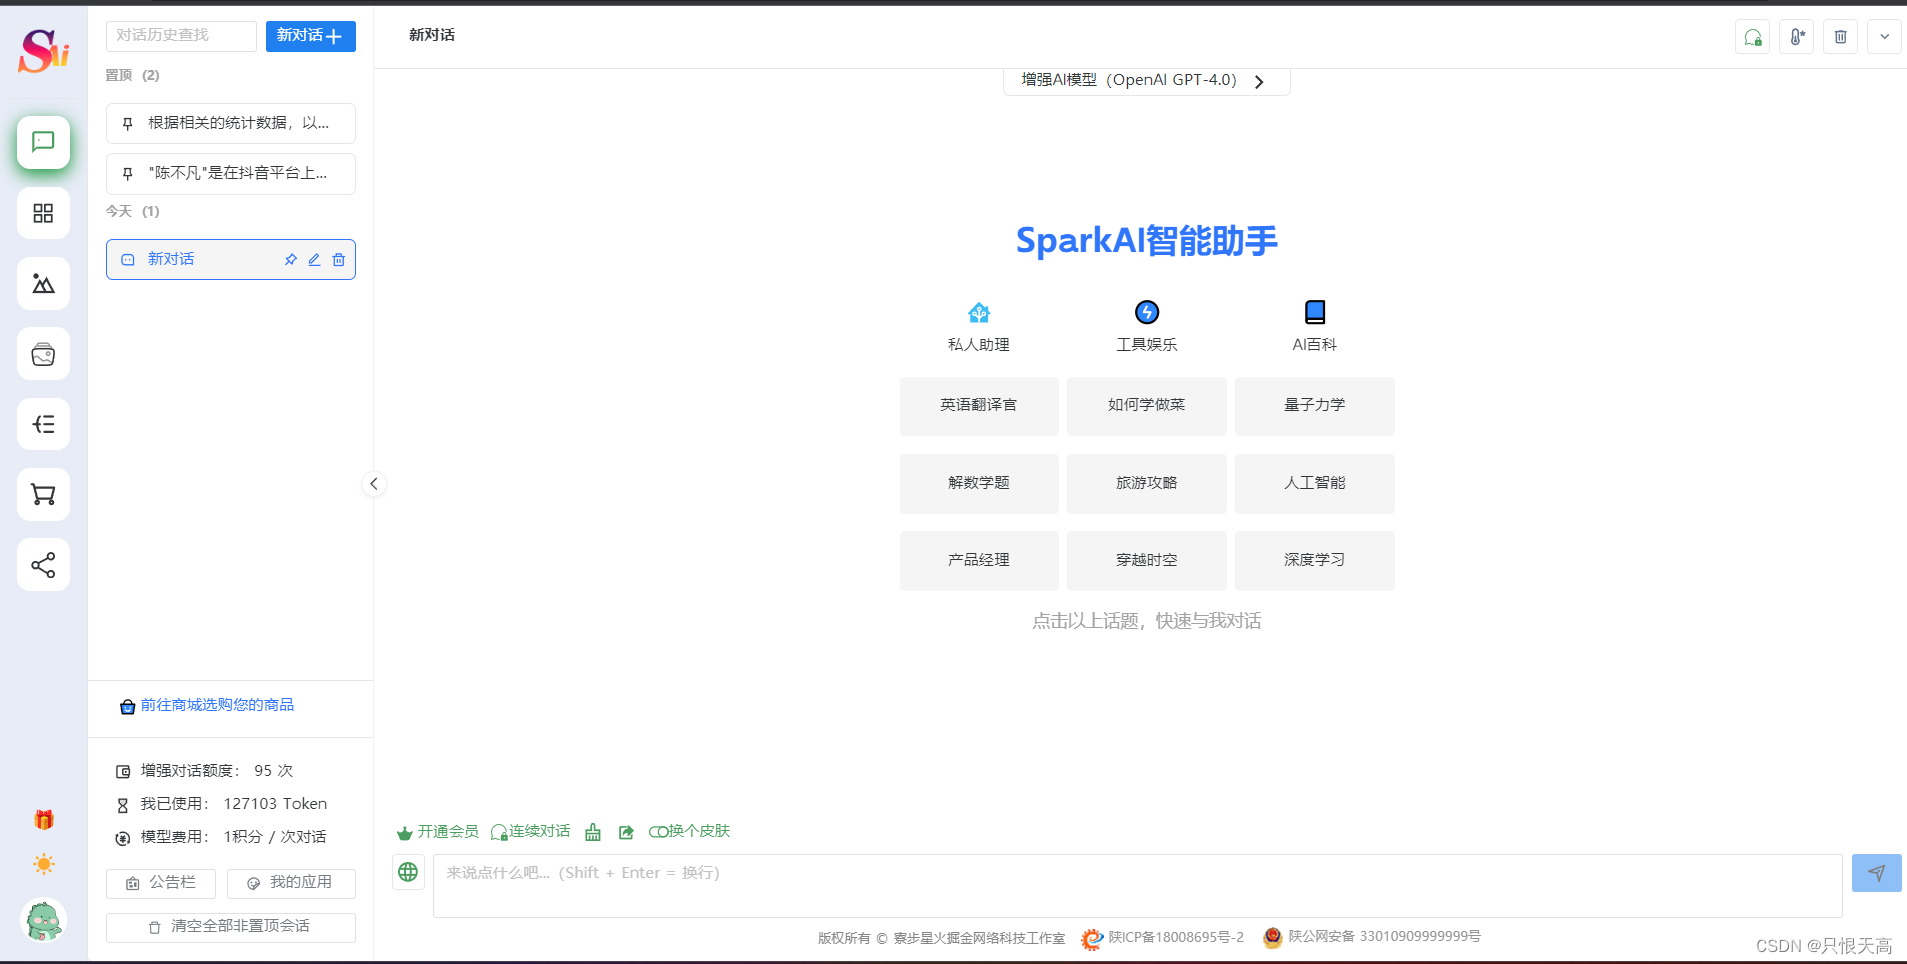The height and width of the screenshot is (964, 1907).
Task: Open the chat icon in the sidebar
Action: click(43, 142)
